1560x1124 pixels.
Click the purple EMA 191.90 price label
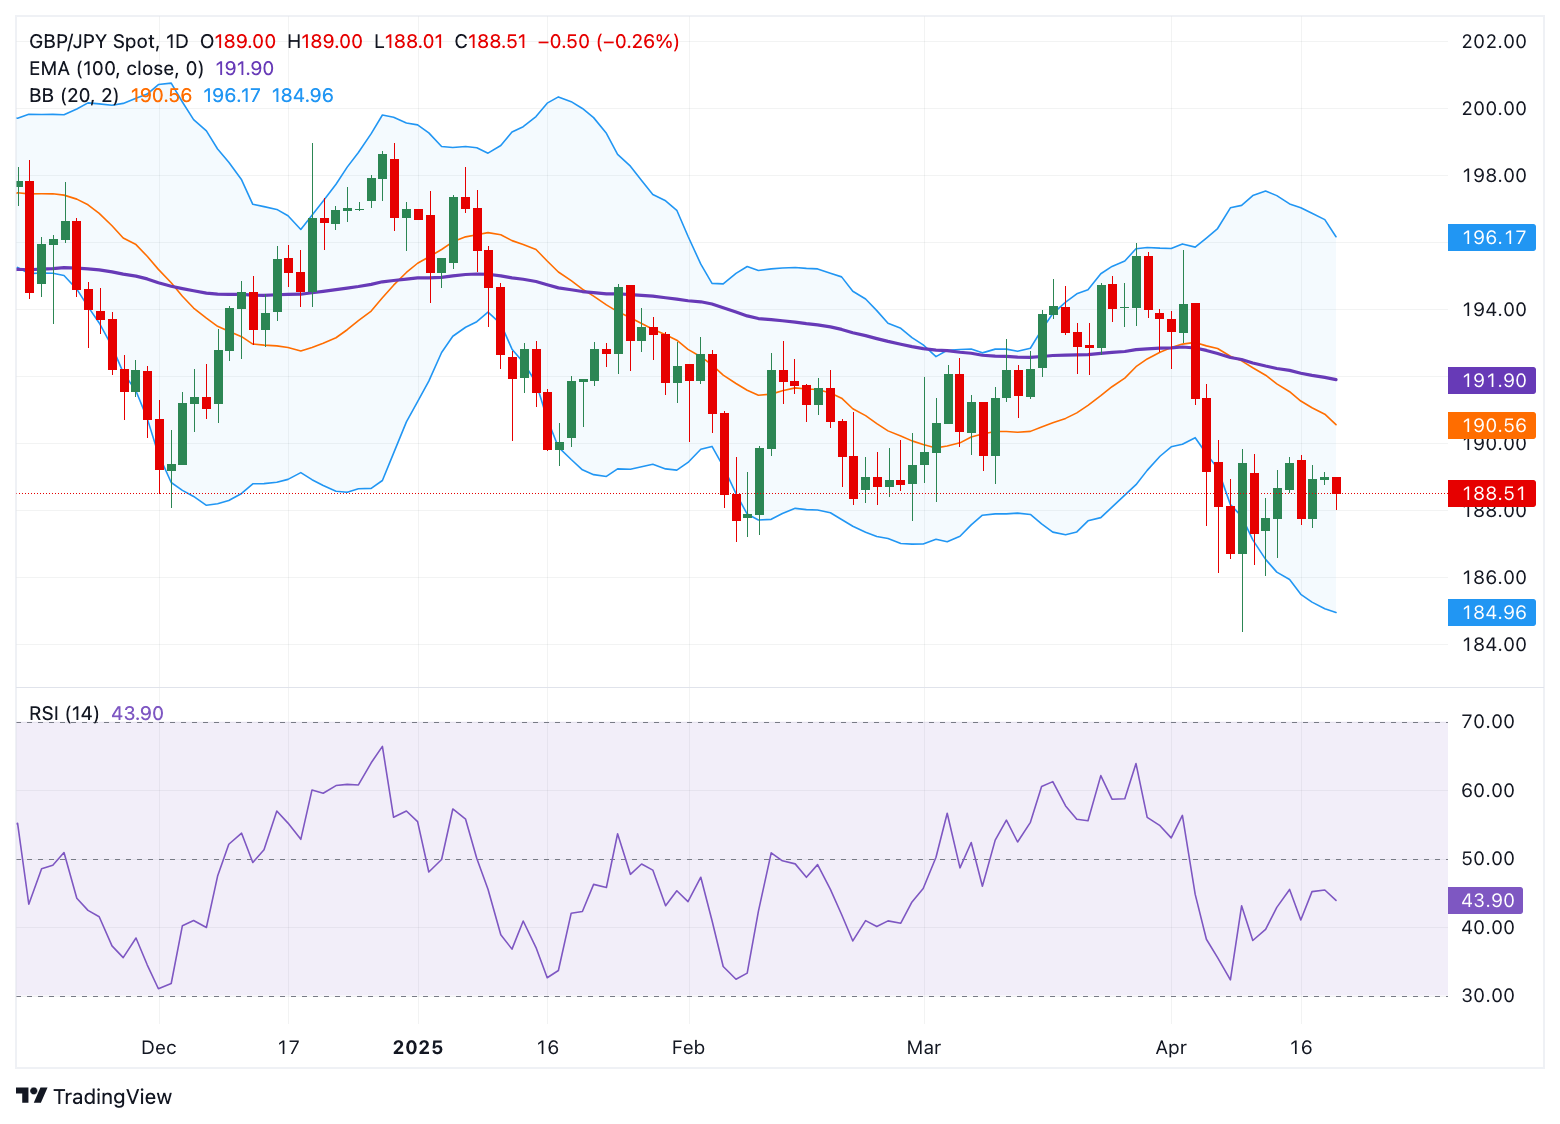[x=1490, y=381]
